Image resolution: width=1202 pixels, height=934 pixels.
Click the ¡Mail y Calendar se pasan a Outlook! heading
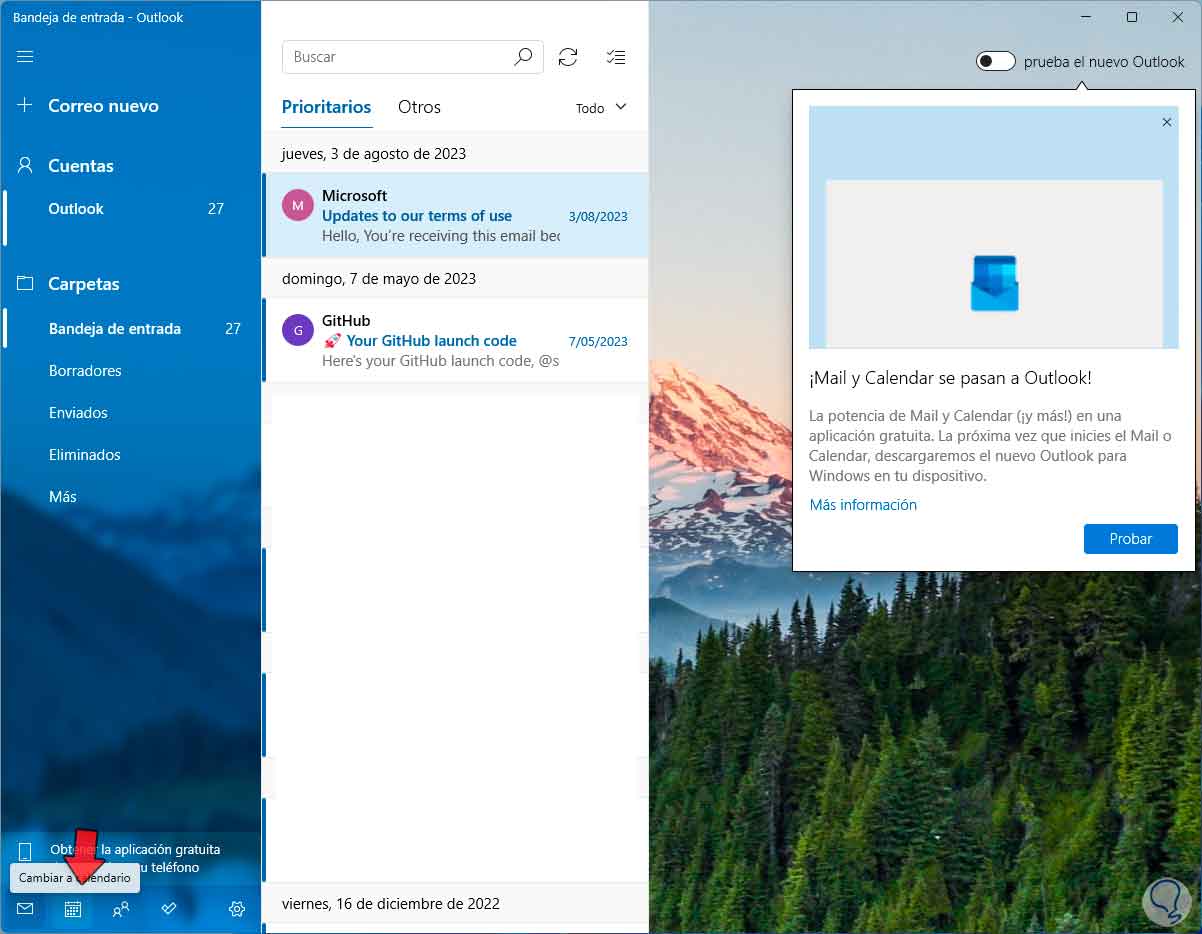(x=950, y=378)
